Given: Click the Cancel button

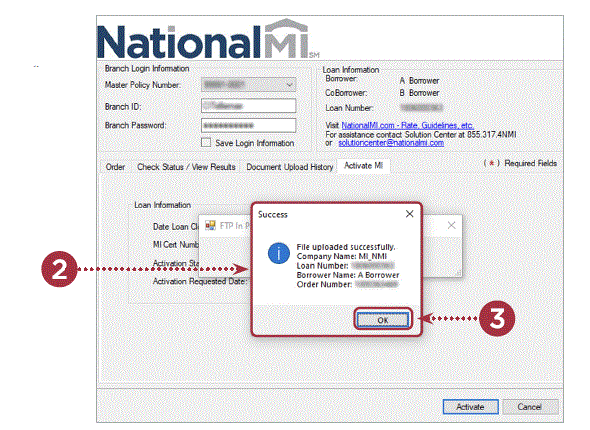Looking at the screenshot, I should pyautogui.click(x=530, y=407).
